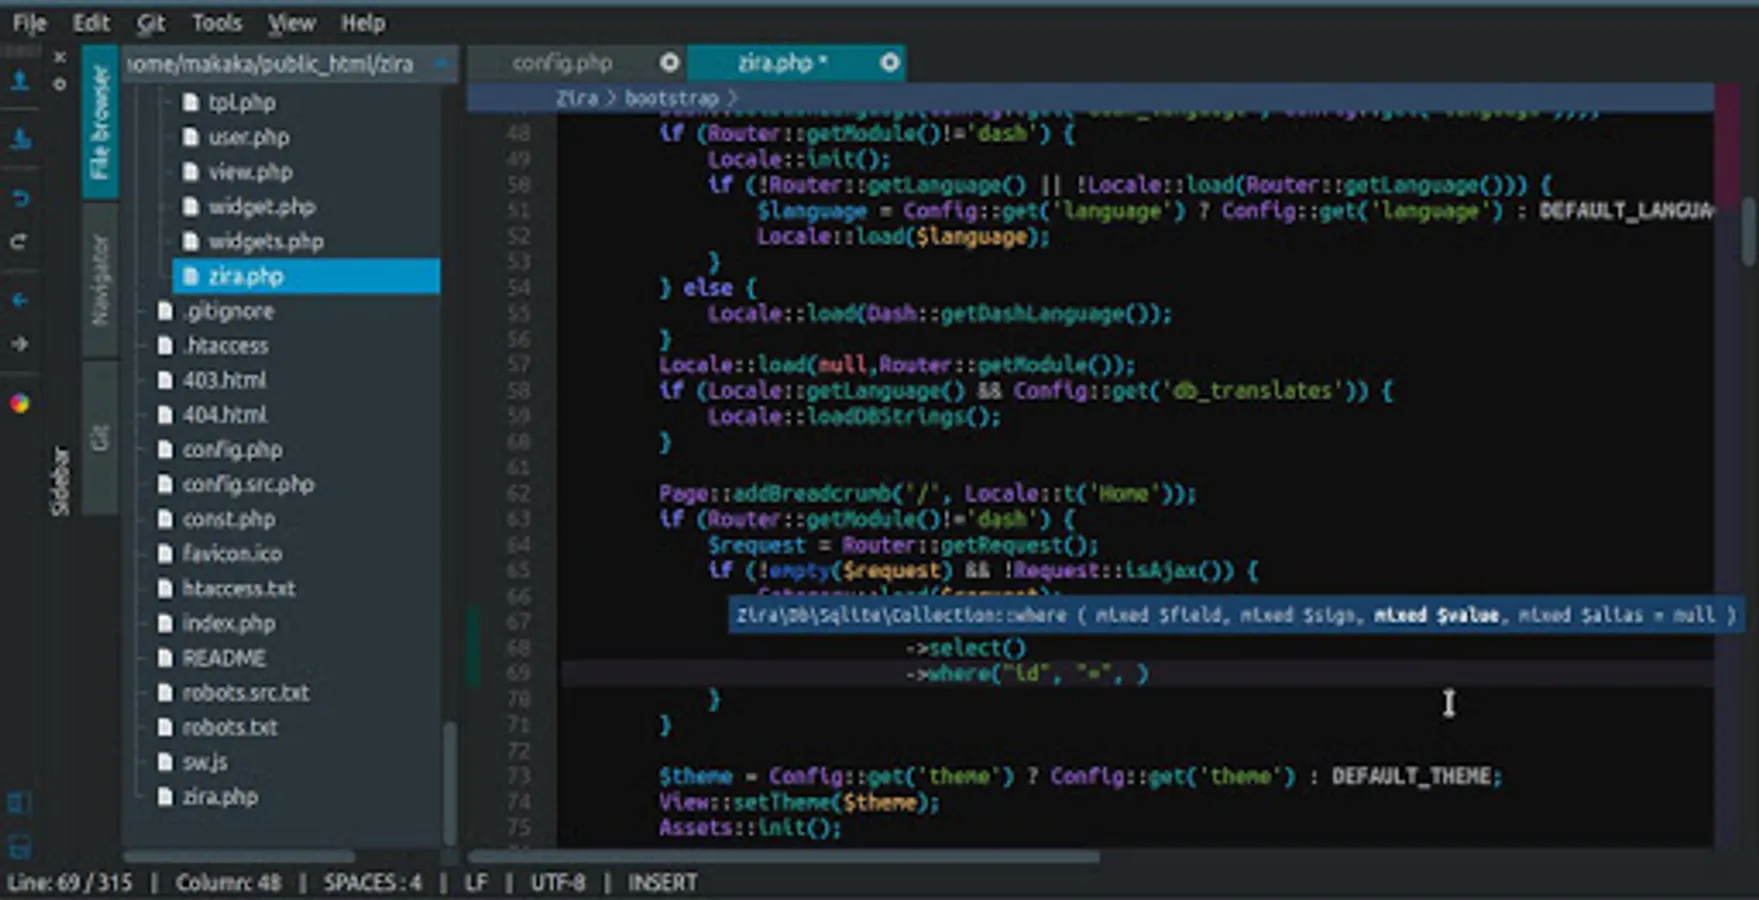The height and width of the screenshot is (900, 1759).
Task: Open the Tools menu
Action: click(x=216, y=22)
